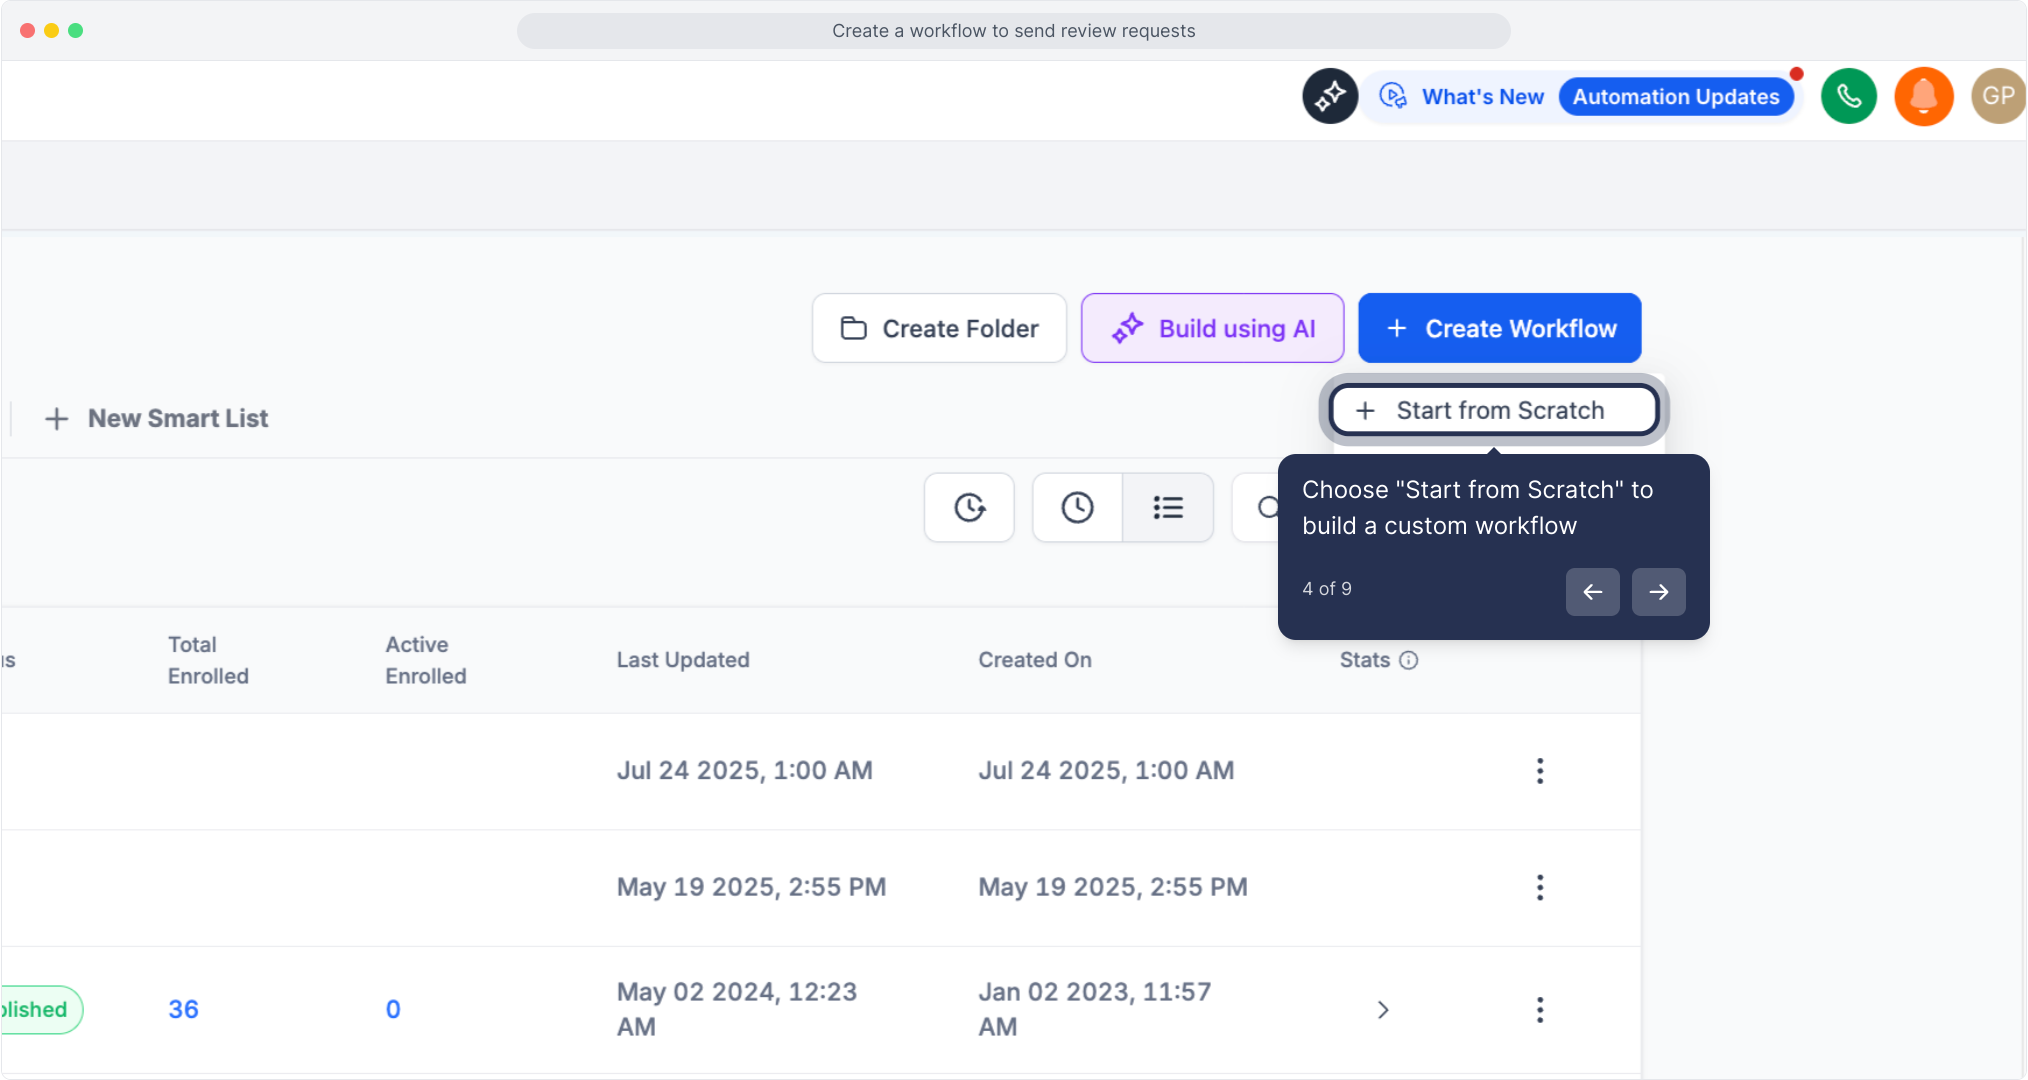Open the GP profile avatar

pyautogui.click(x=1997, y=96)
